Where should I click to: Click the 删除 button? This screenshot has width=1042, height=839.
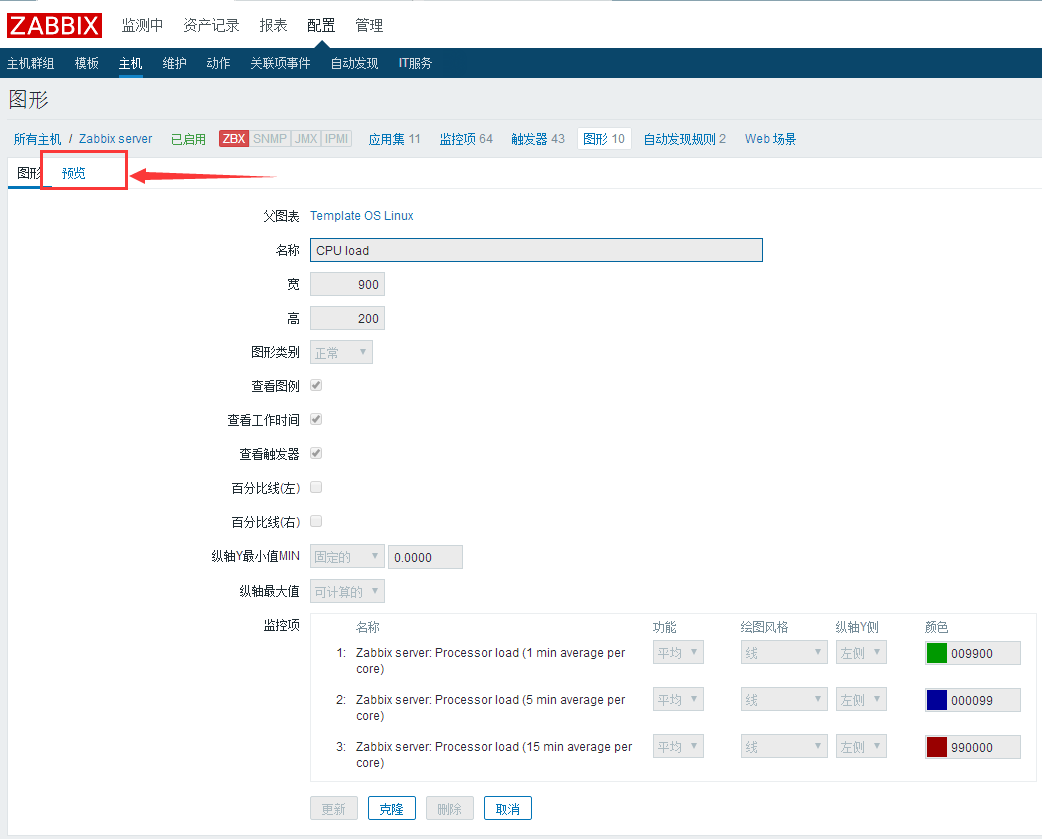[x=449, y=808]
